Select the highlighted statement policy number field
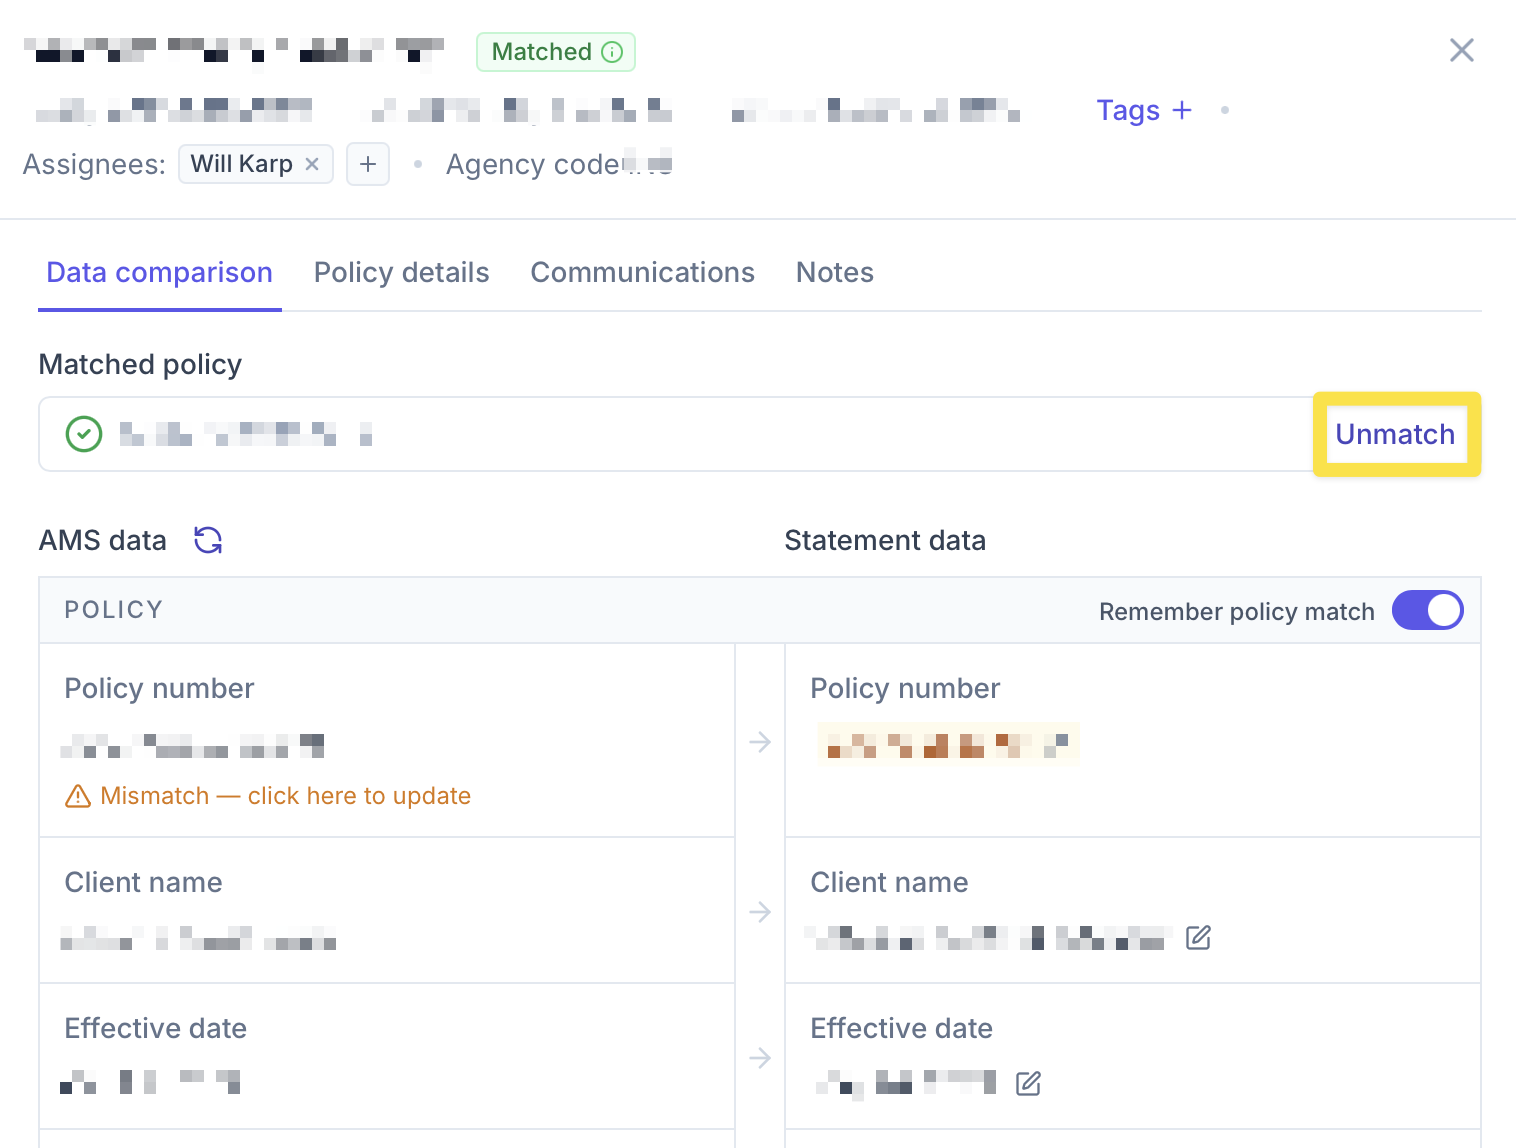Viewport: 1516px width, 1148px height. pos(948,744)
